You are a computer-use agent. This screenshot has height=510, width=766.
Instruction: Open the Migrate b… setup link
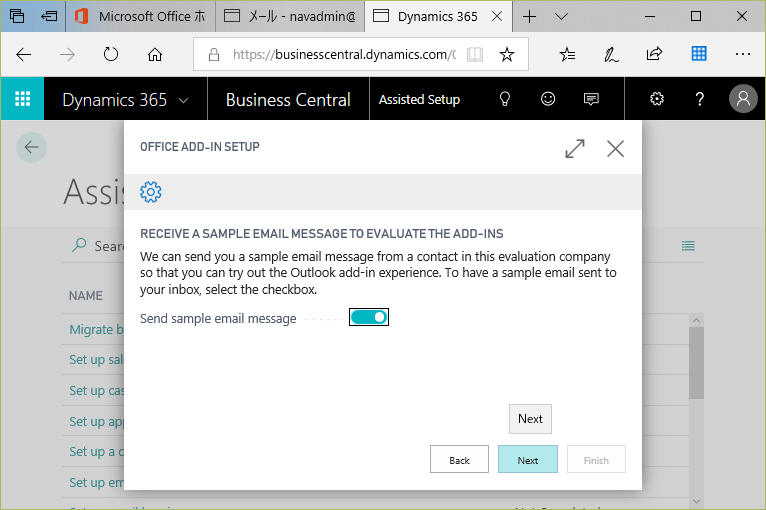[x=96, y=329]
